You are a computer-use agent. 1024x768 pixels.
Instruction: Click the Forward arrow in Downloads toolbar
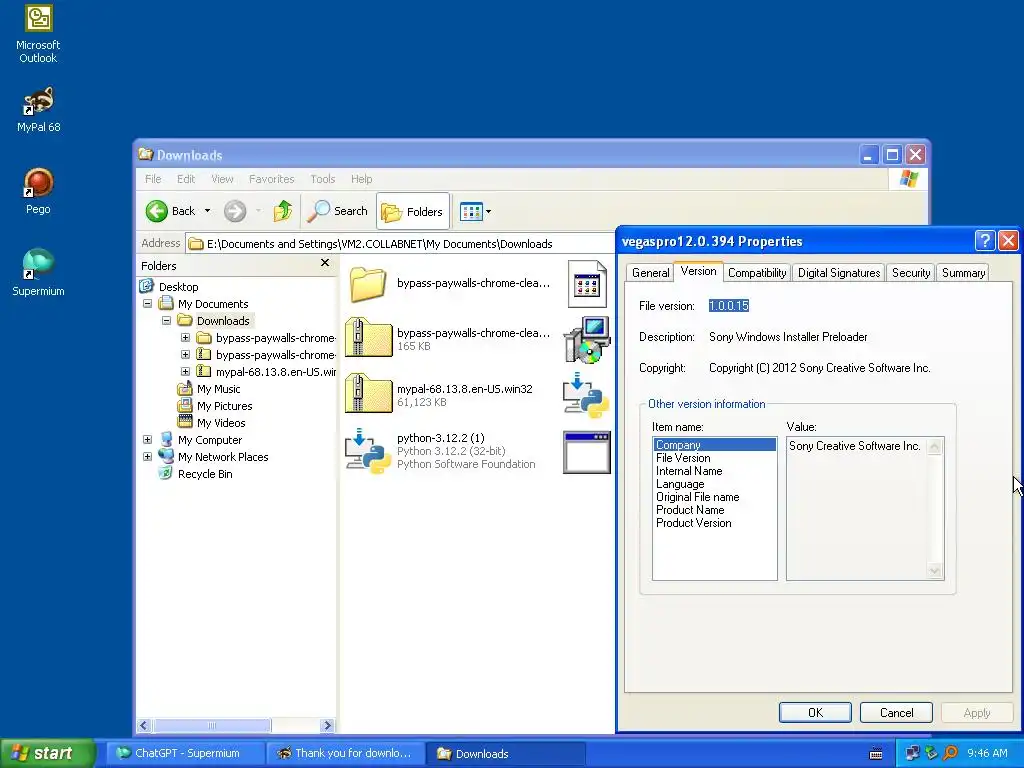(235, 211)
